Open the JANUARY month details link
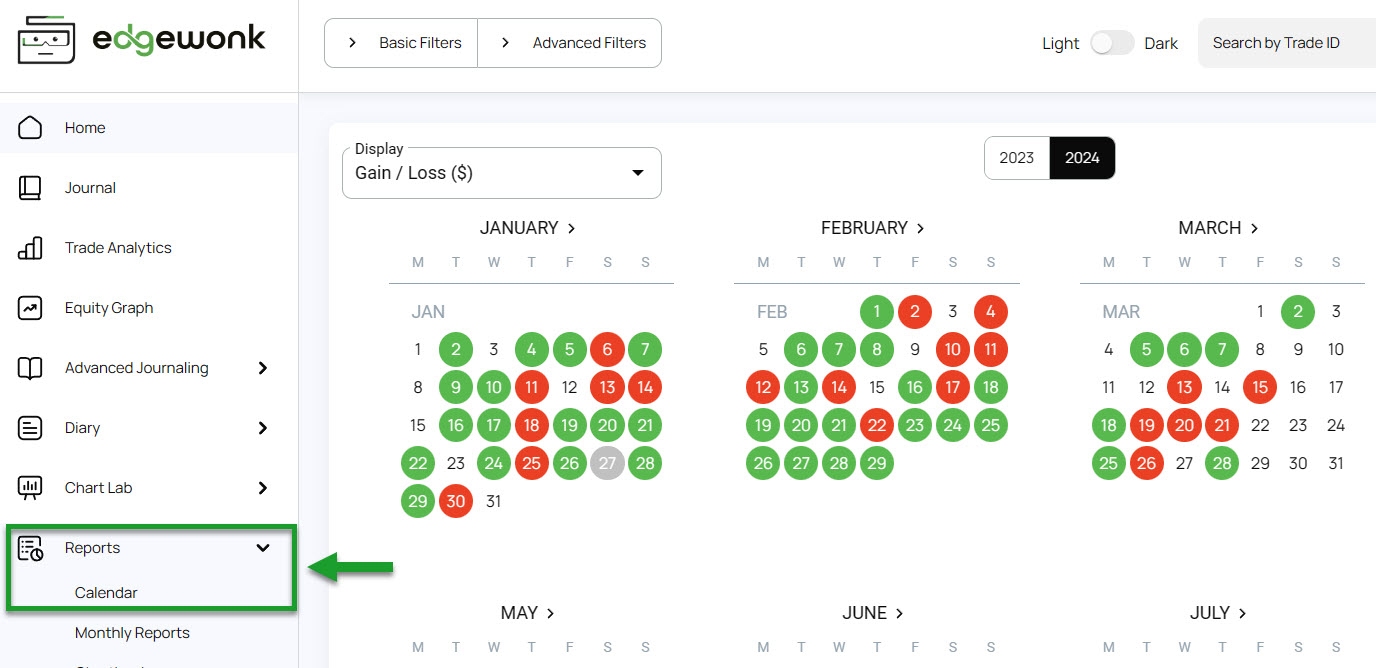The width and height of the screenshot is (1376, 668). pyautogui.click(x=528, y=228)
